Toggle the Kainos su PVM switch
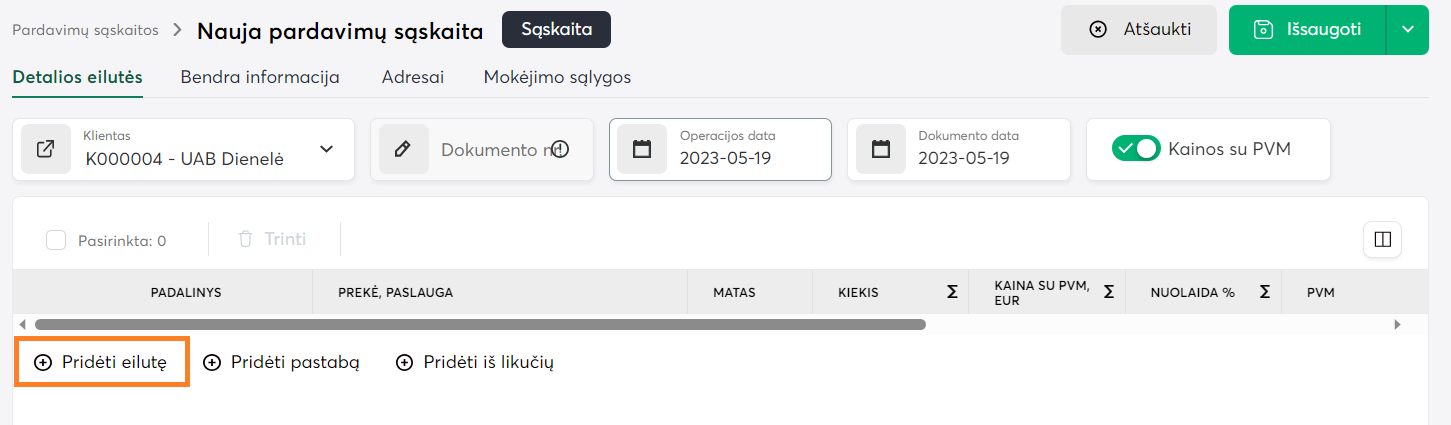1451x425 pixels. pos(1136,149)
